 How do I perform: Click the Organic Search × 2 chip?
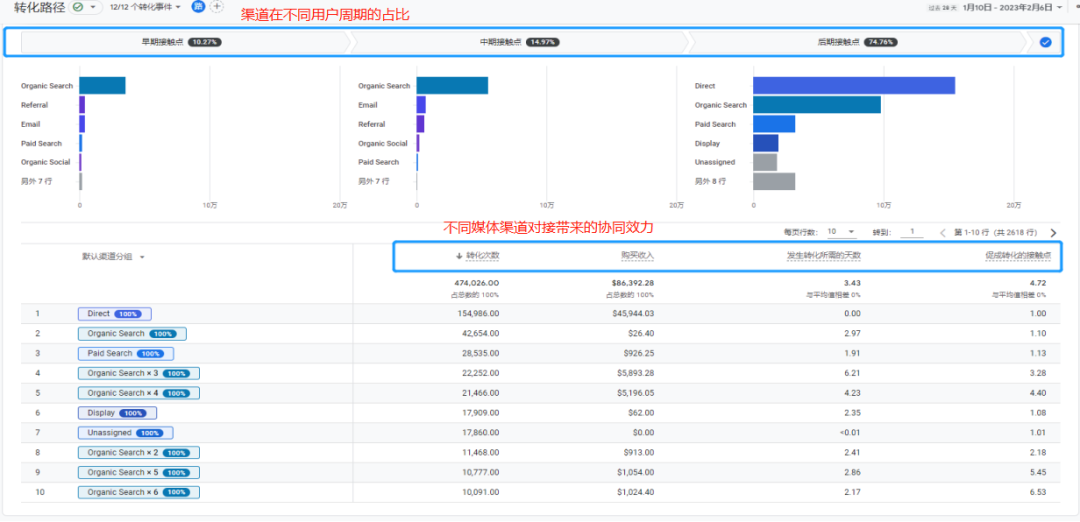click(139, 452)
